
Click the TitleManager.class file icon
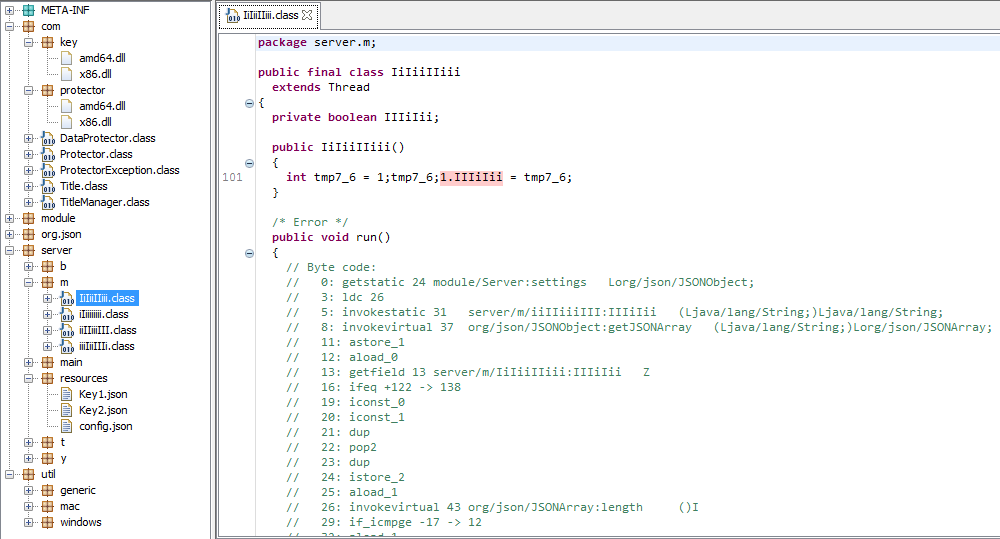point(47,202)
